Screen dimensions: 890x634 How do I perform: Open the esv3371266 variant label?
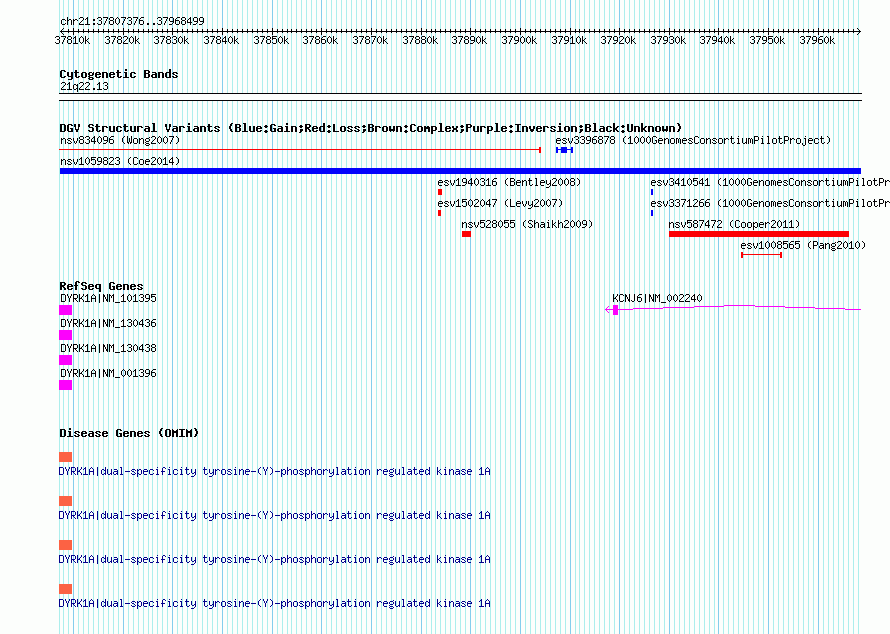pyautogui.click(x=770, y=203)
